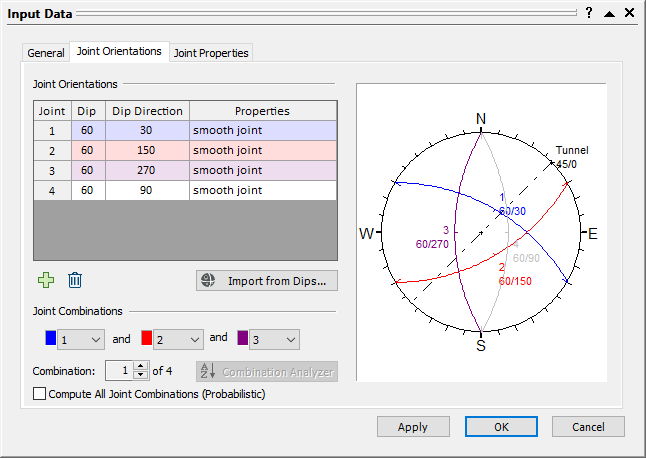Click Properties cell of joint 3 row
646x458 pixels.
click(x=263, y=171)
